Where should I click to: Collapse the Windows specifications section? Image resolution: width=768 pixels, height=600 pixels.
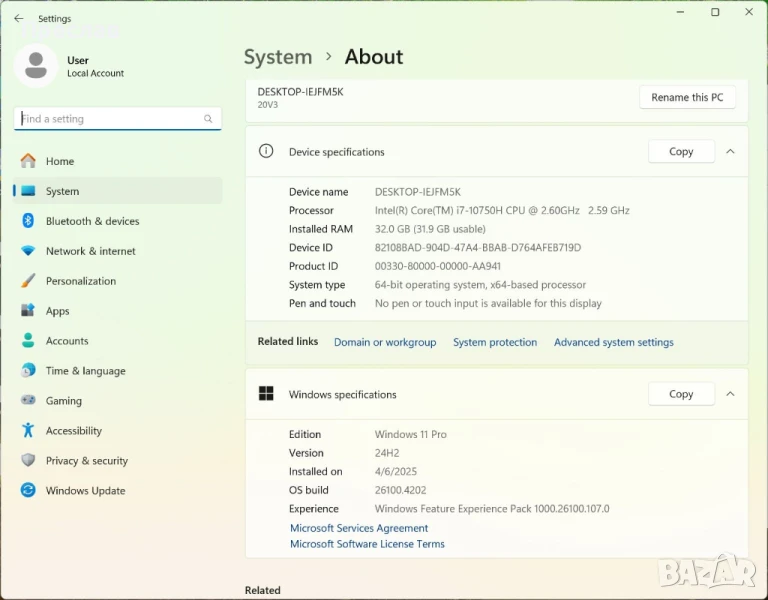coord(730,394)
